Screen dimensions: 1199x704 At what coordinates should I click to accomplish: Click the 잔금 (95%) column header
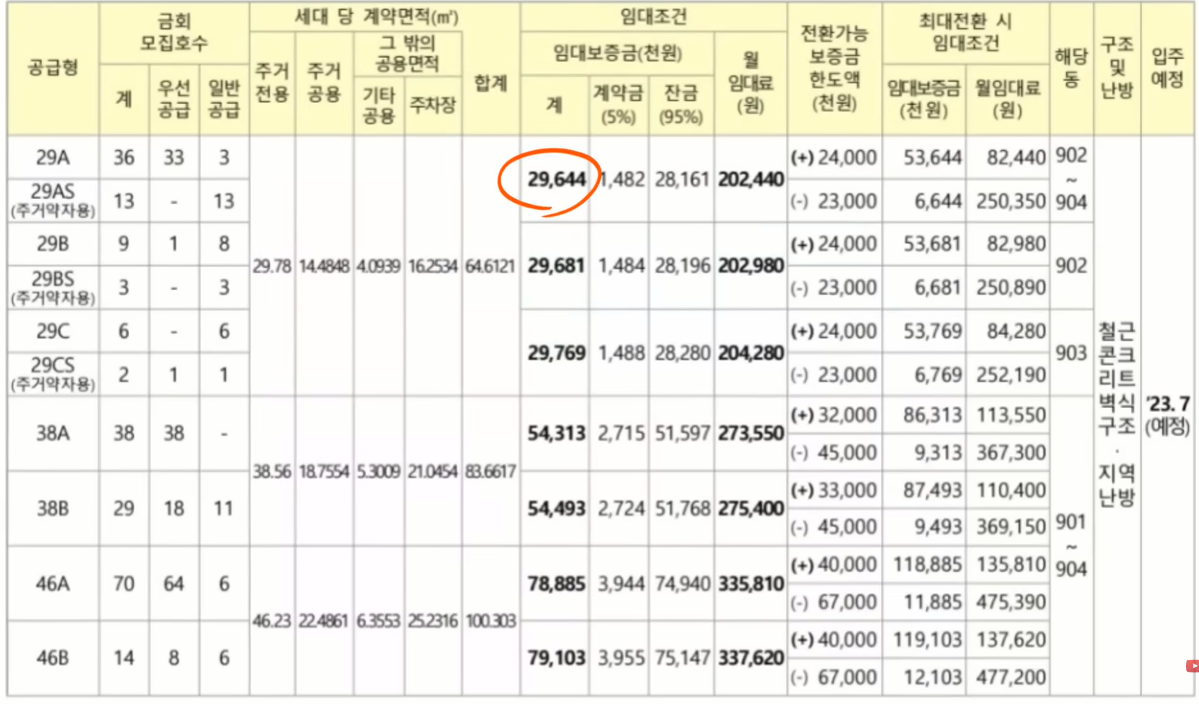point(682,100)
